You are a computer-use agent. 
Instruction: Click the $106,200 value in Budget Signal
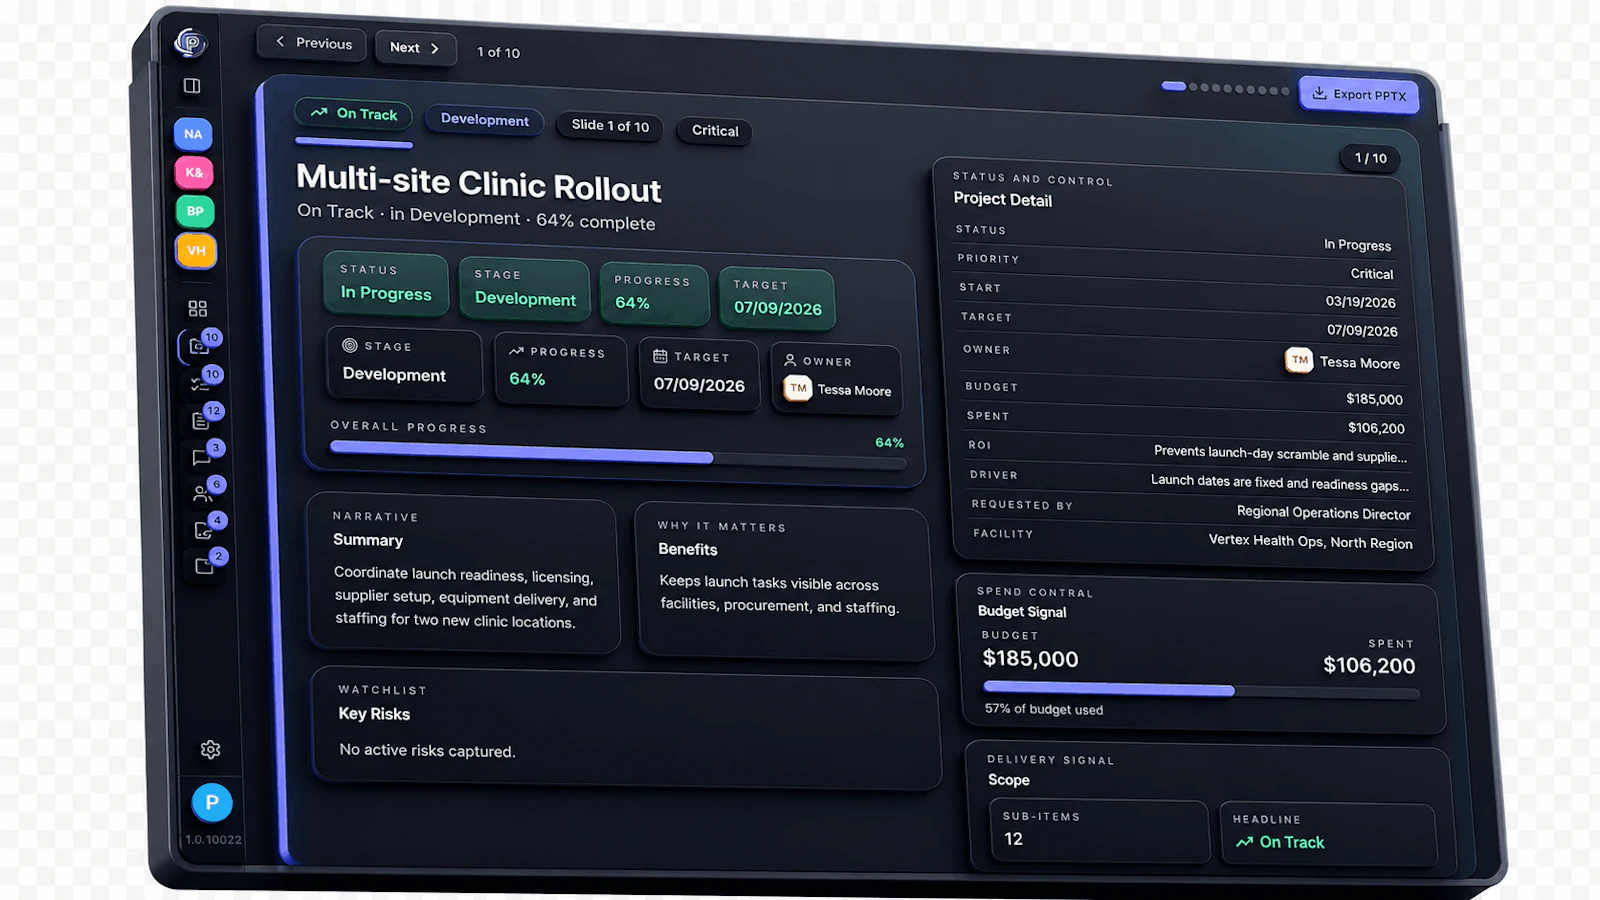coord(1369,666)
